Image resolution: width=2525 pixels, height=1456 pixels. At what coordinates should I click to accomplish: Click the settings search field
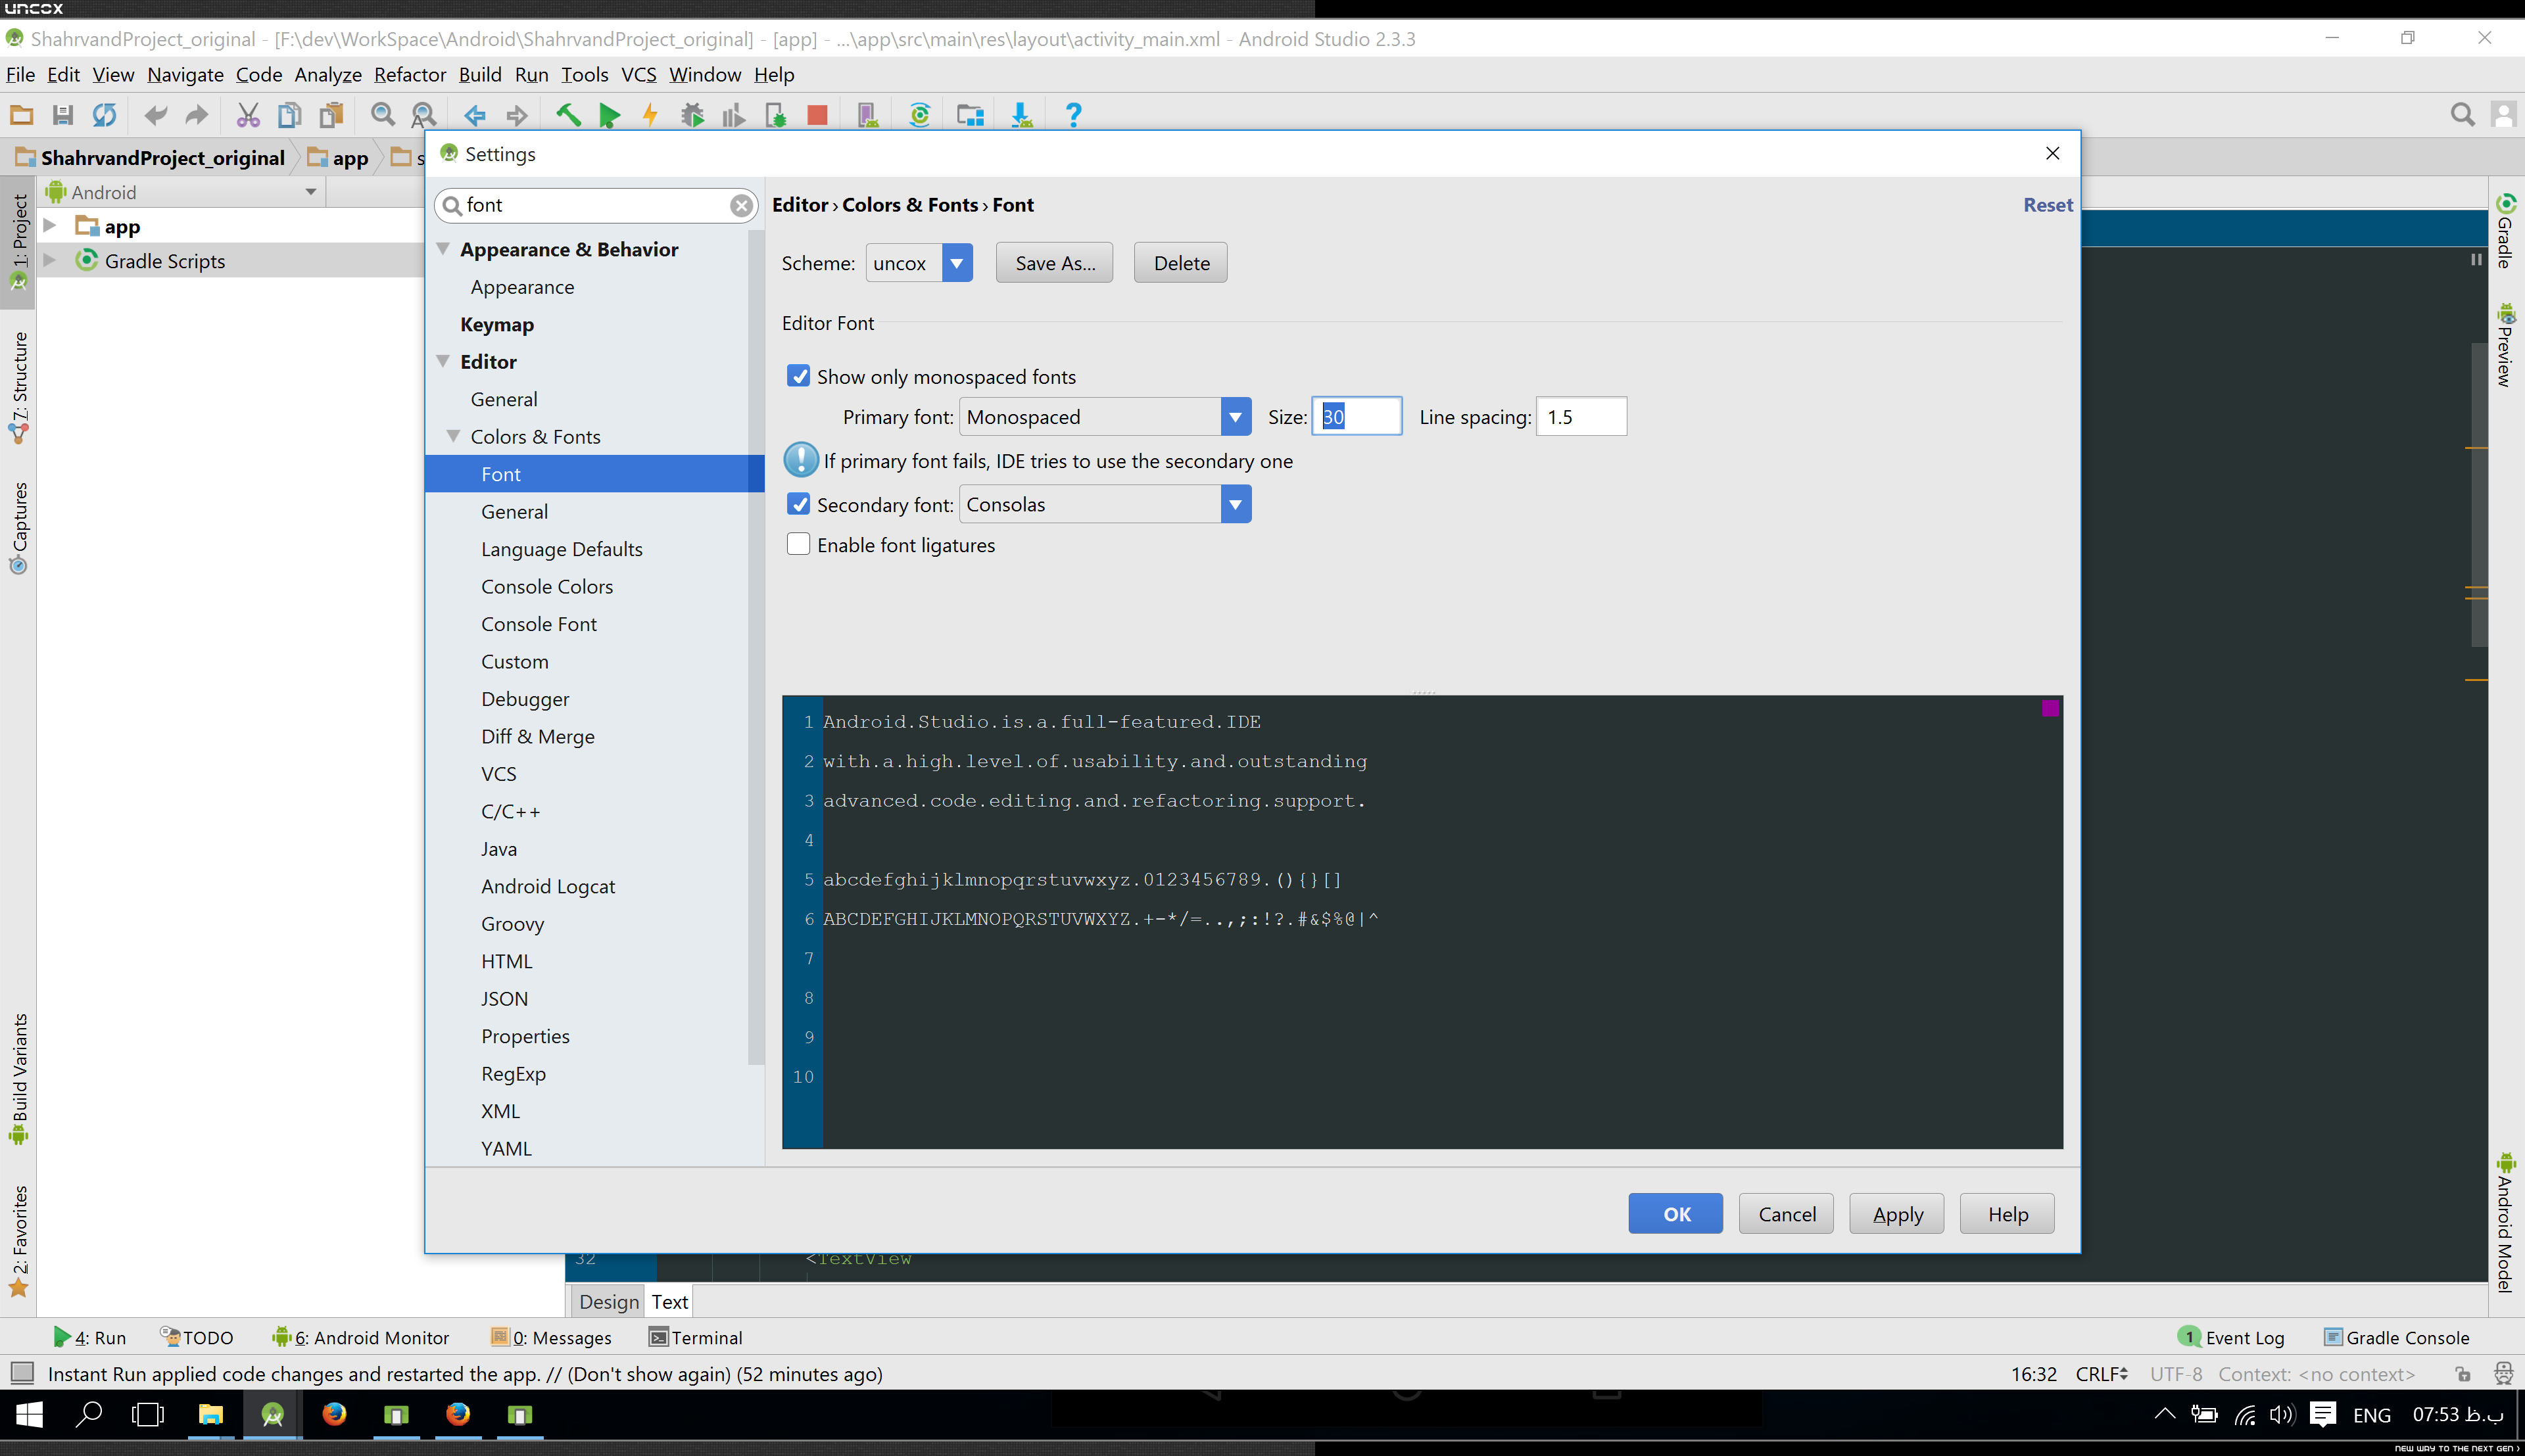596,206
